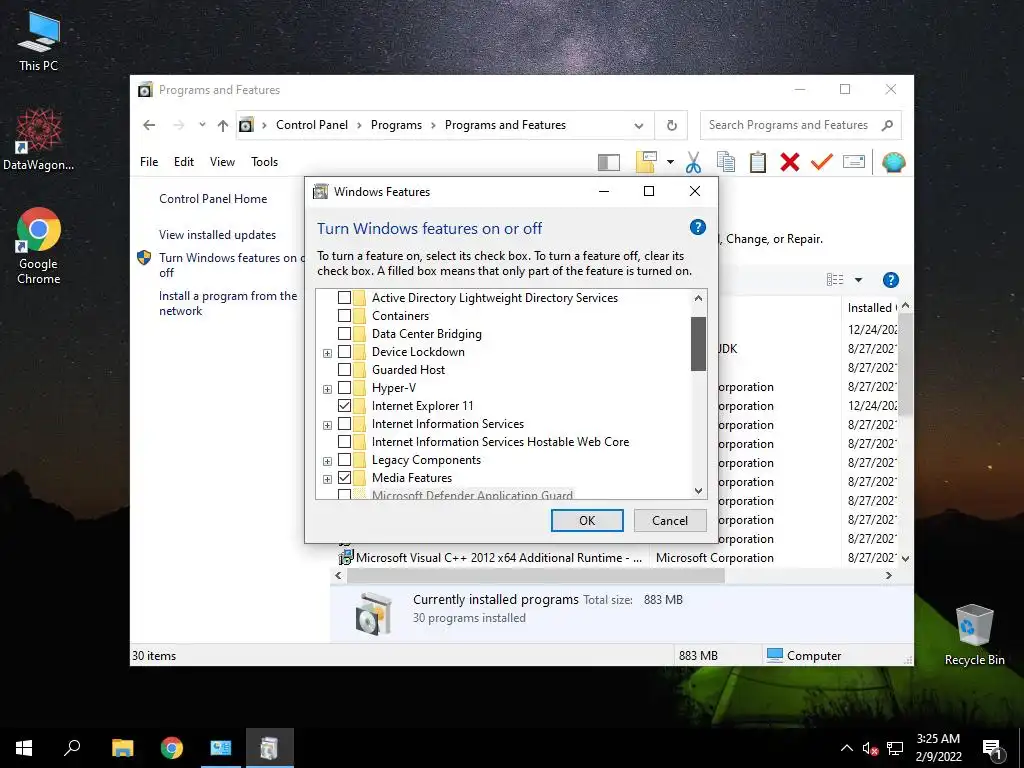Open View installed updates link
Viewport: 1024px width, 768px height.
click(x=217, y=235)
